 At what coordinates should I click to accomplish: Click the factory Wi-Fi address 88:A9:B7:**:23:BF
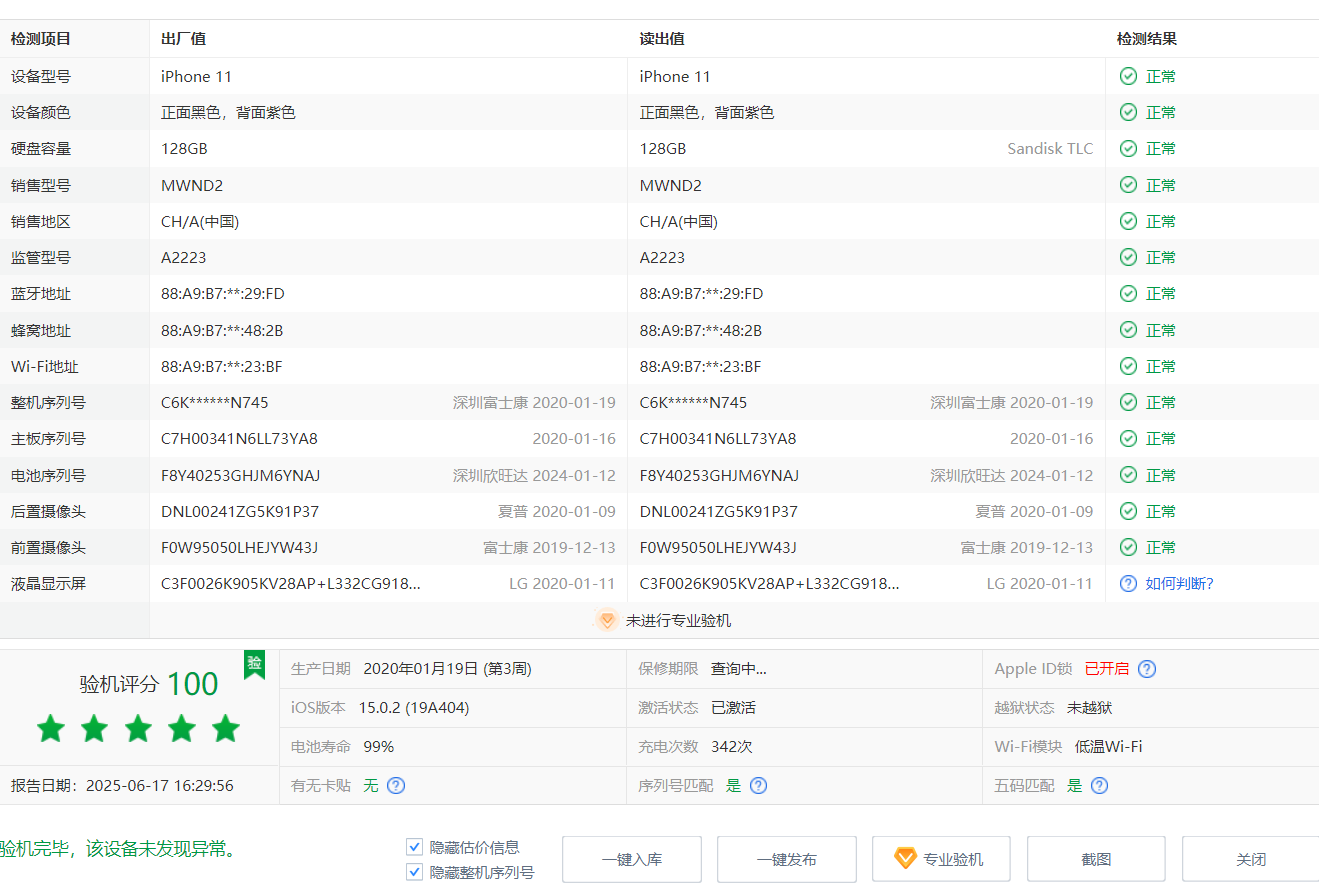[x=222, y=366]
